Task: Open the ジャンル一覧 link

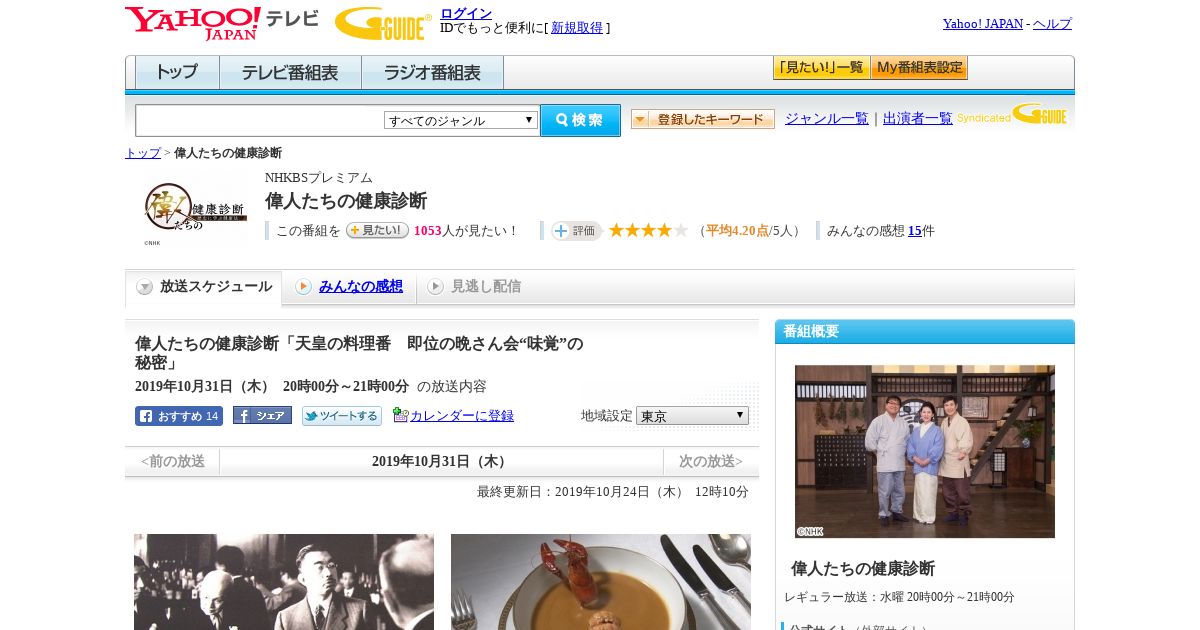Action: tap(826, 119)
